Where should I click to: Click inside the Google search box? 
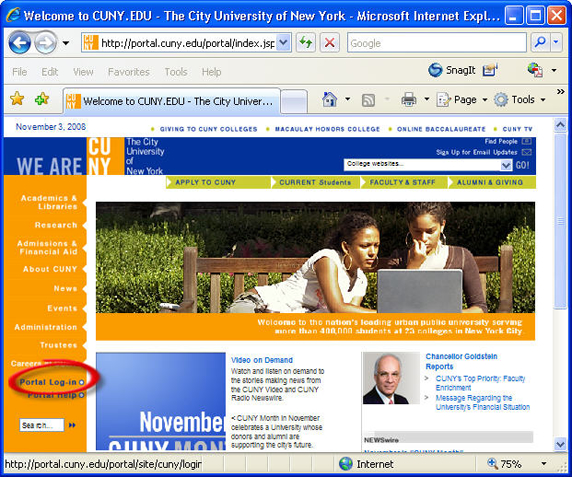(437, 43)
